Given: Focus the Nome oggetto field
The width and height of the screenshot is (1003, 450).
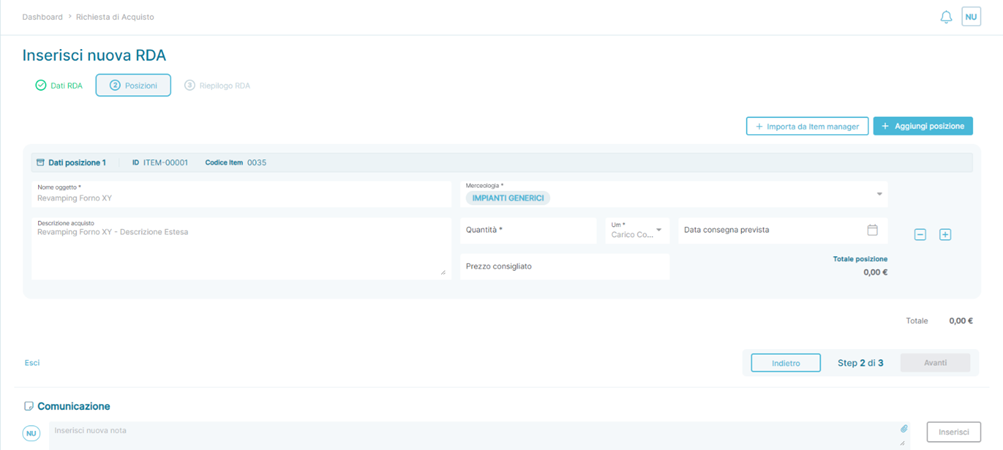Looking at the screenshot, I should pos(241,194).
